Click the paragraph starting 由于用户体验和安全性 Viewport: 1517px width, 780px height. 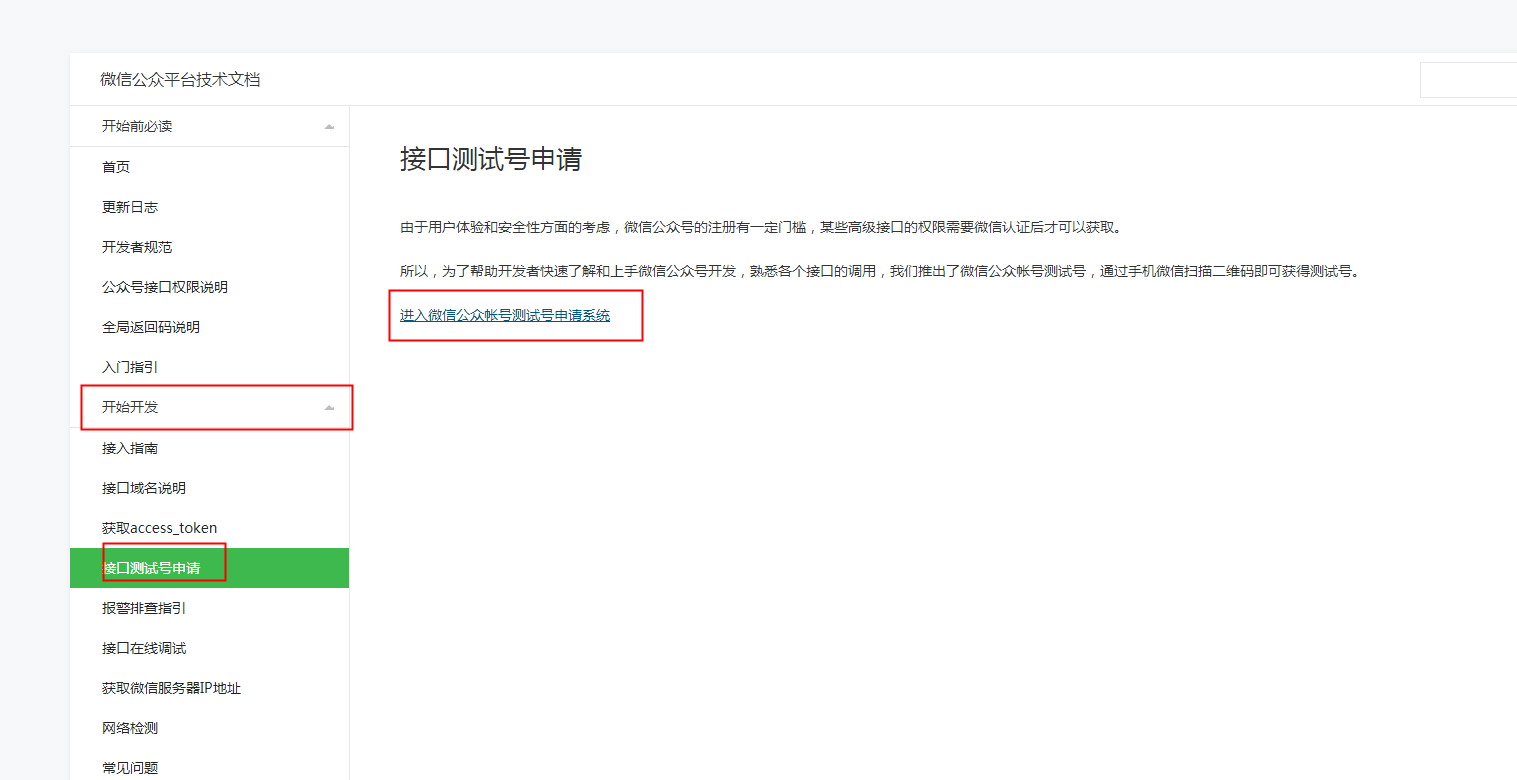pos(763,227)
